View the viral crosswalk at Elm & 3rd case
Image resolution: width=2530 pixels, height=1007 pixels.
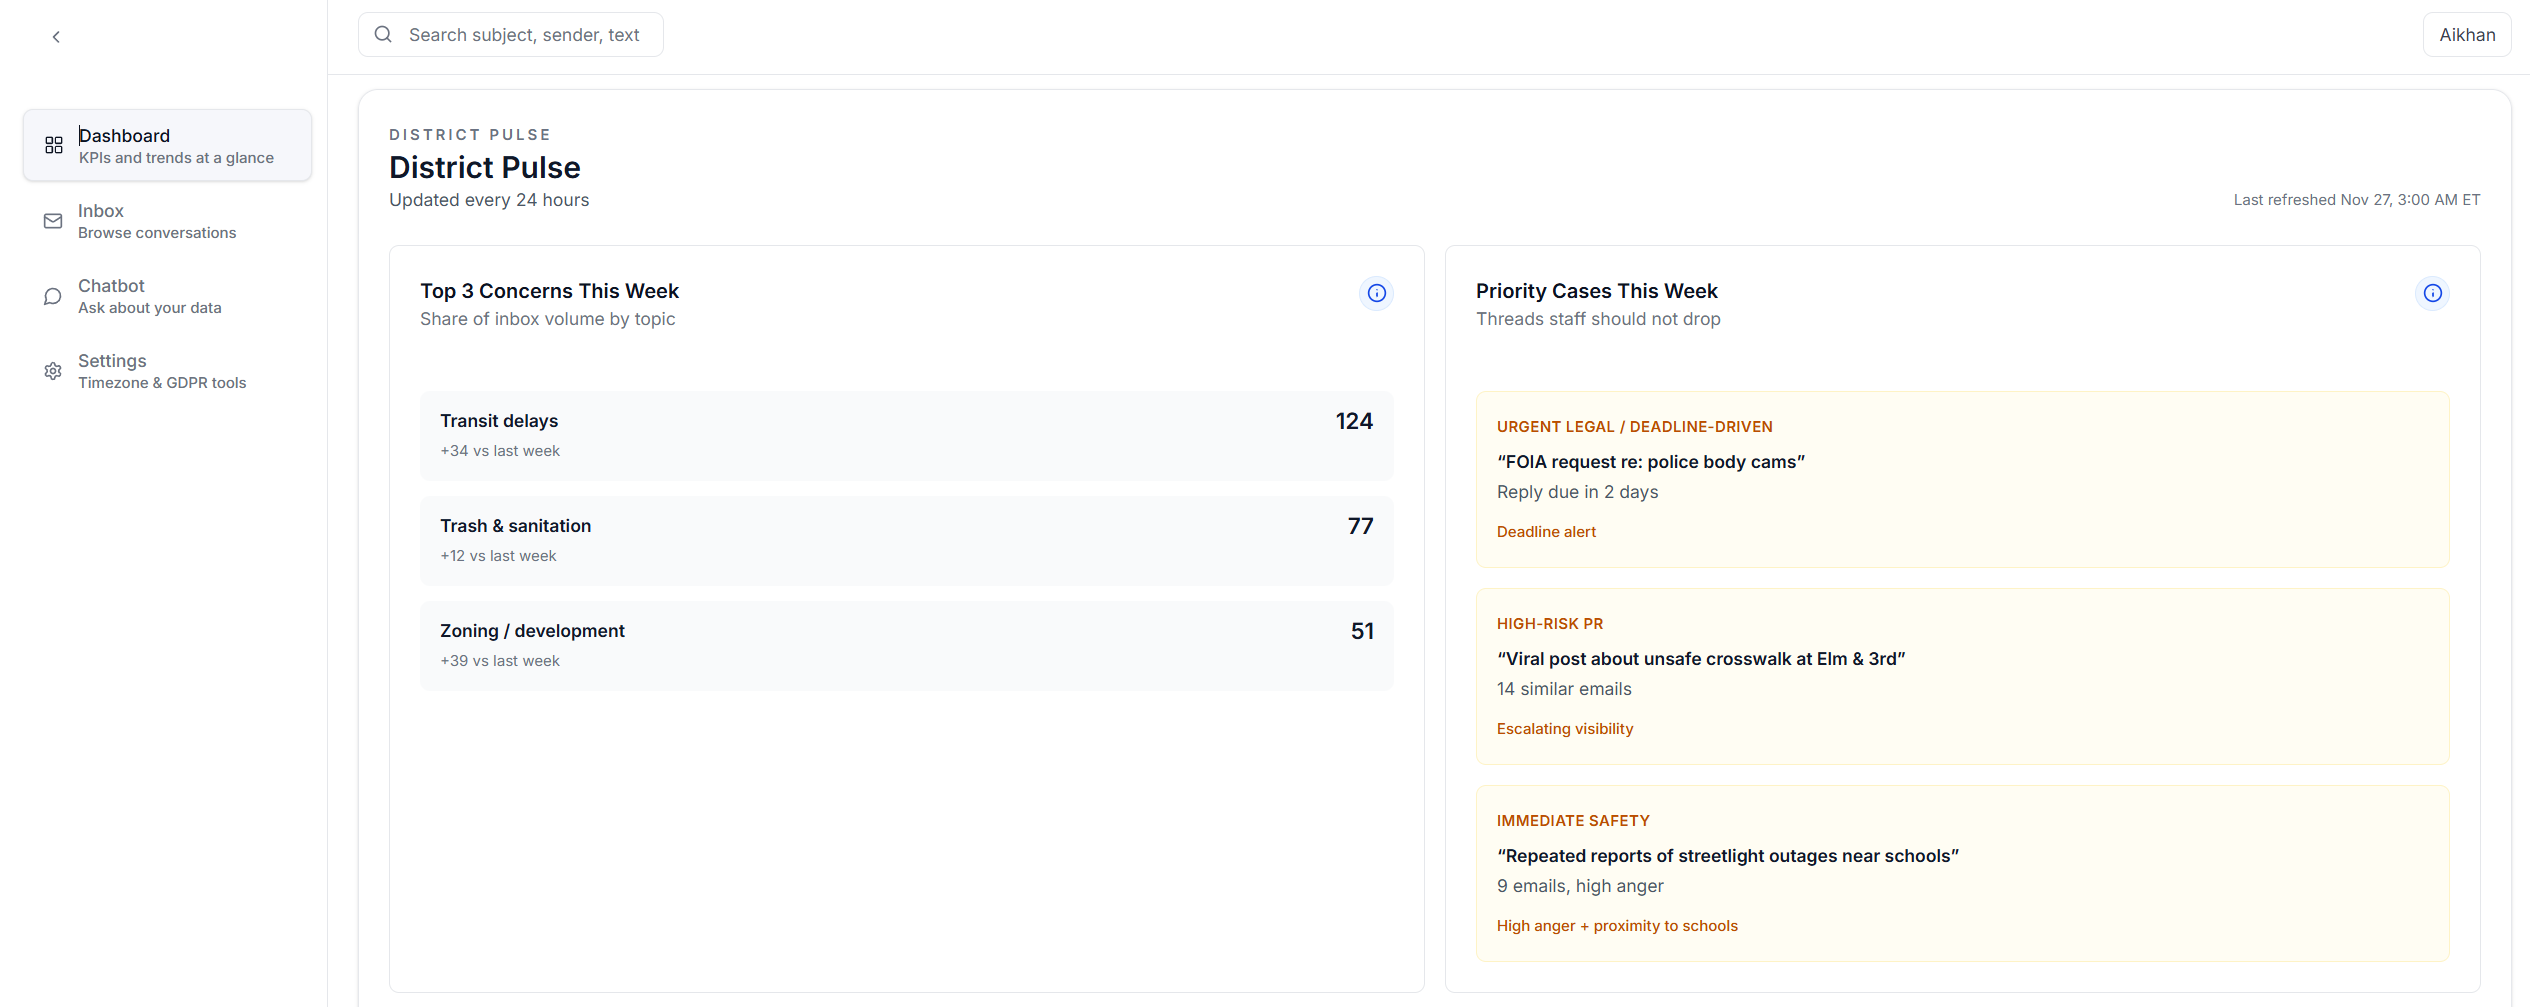(x=1961, y=676)
